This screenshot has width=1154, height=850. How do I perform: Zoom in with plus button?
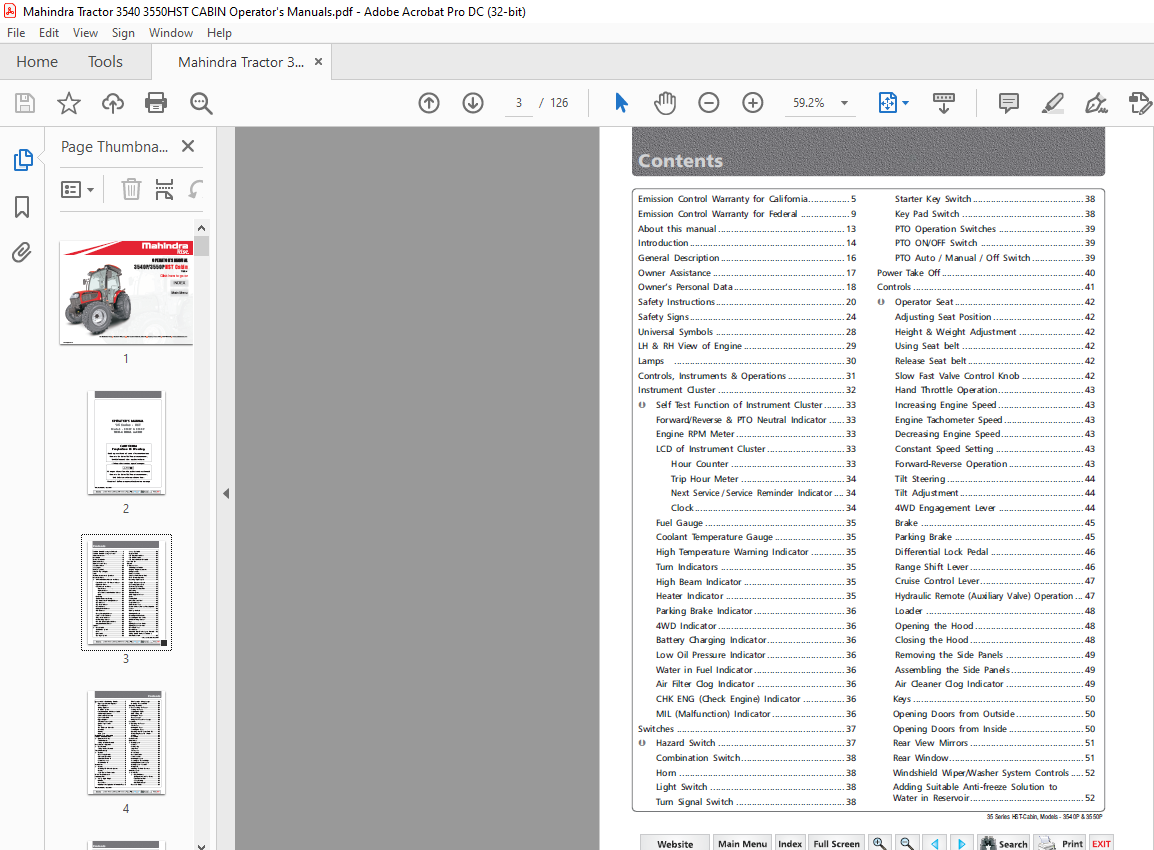point(753,103)
